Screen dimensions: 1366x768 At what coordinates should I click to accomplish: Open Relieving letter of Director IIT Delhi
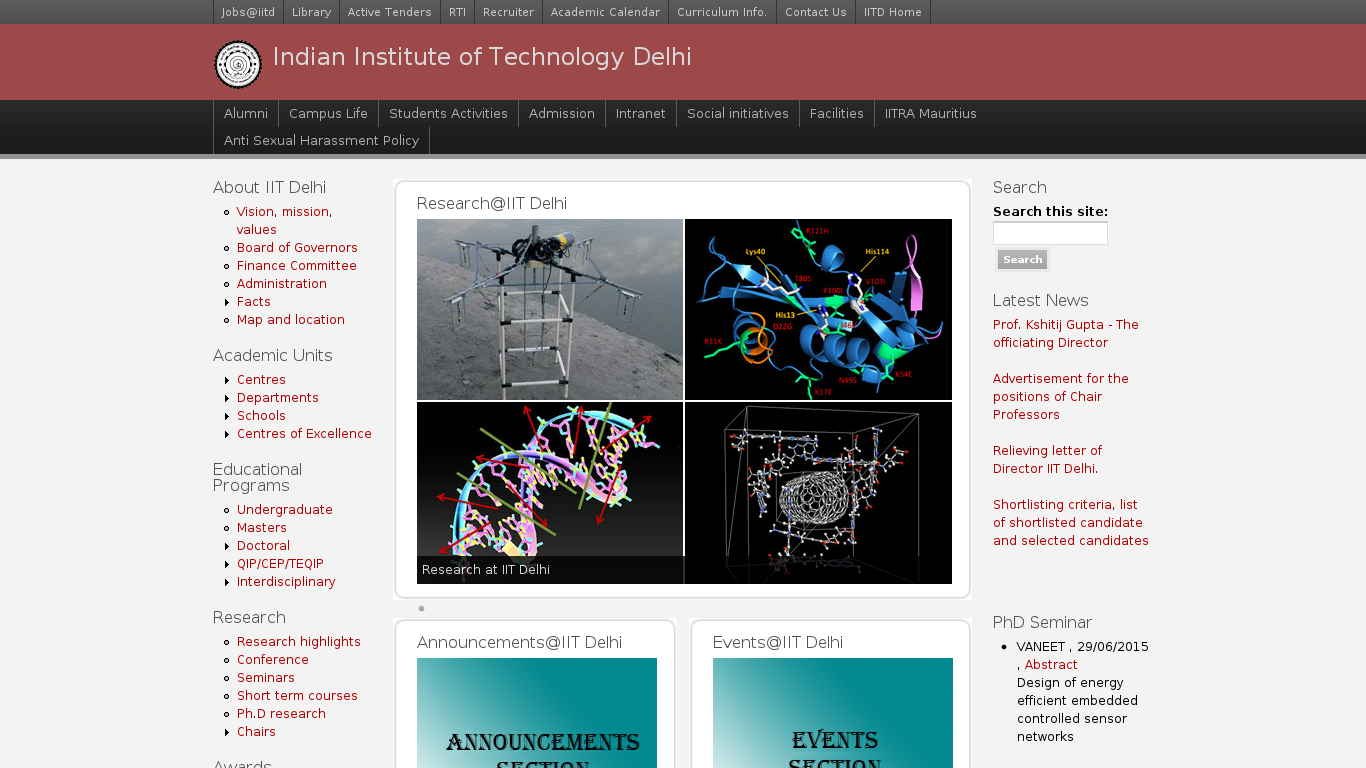[x=1047, y=459]
